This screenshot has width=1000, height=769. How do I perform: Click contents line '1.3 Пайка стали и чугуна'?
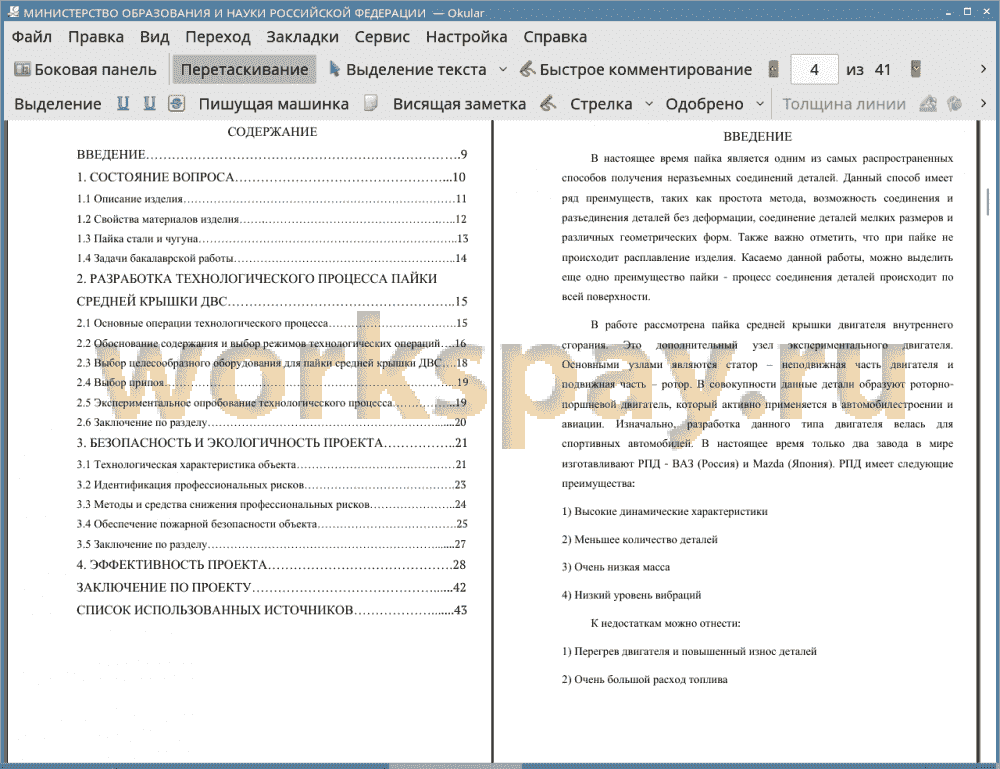pos(272,238)
